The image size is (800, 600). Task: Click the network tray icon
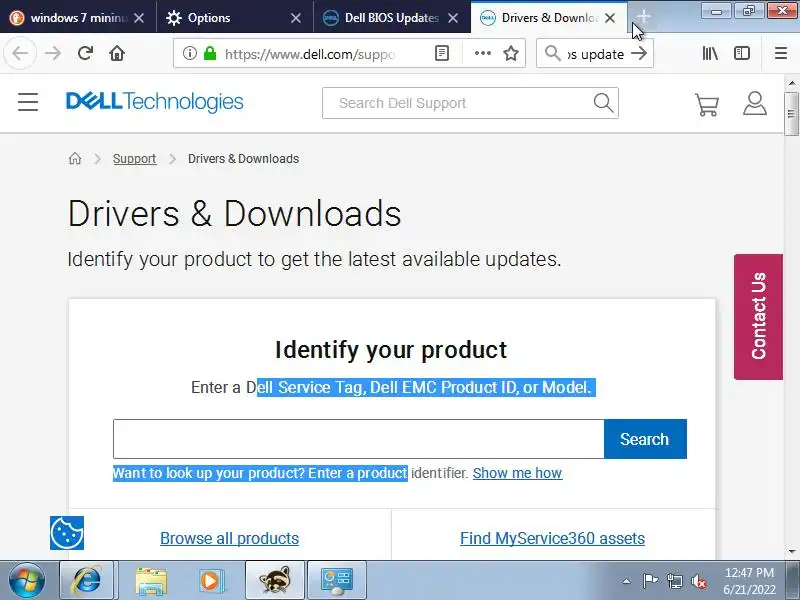click(x=675, y=581)
